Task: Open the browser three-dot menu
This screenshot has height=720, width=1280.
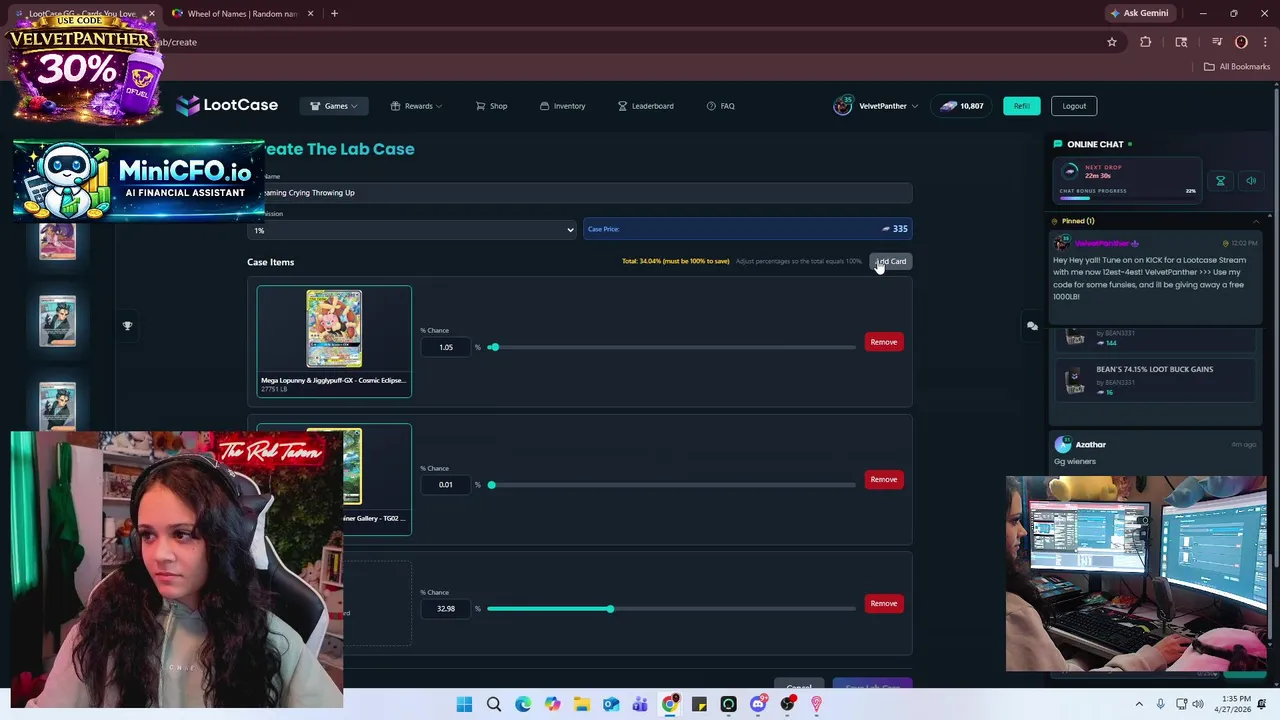Action: point(1264,42)
